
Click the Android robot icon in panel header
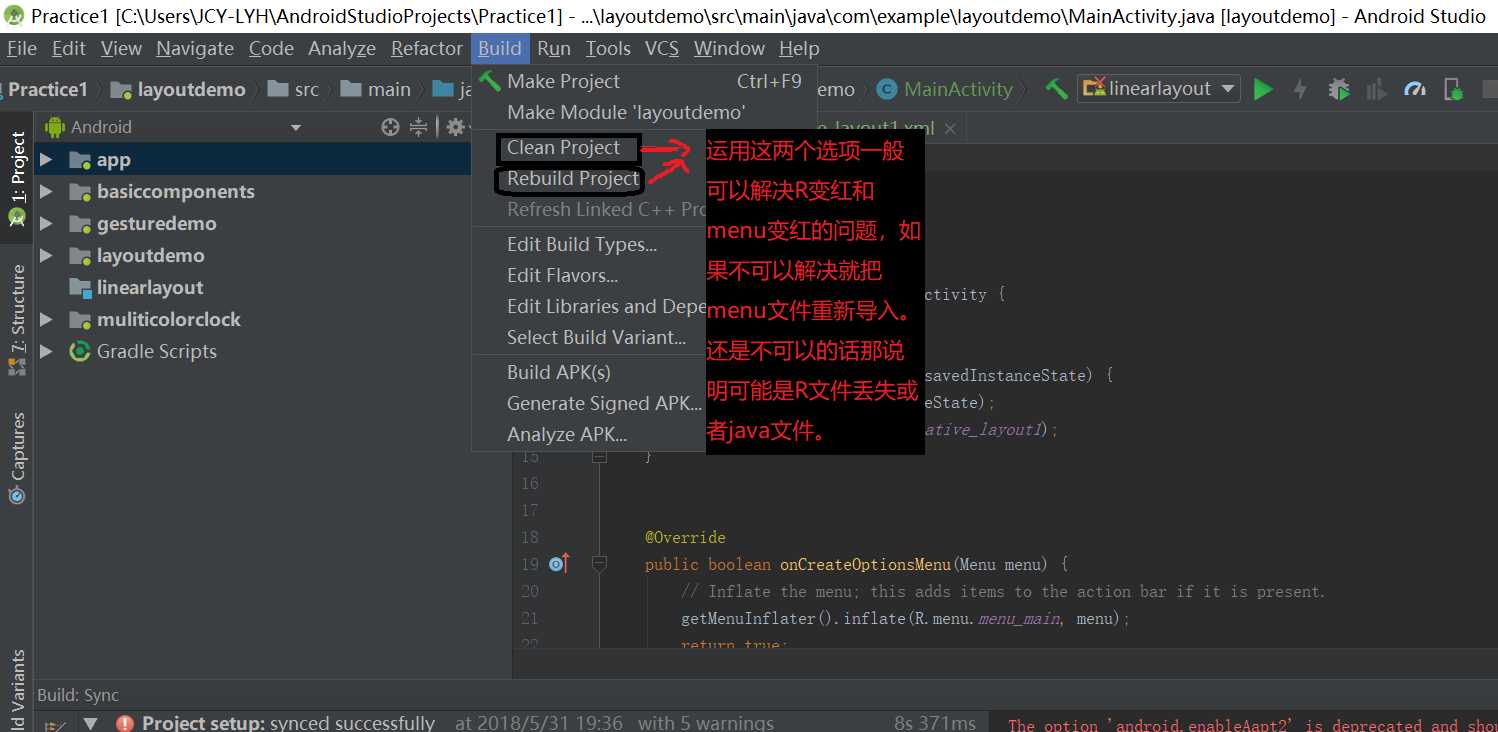55,127
